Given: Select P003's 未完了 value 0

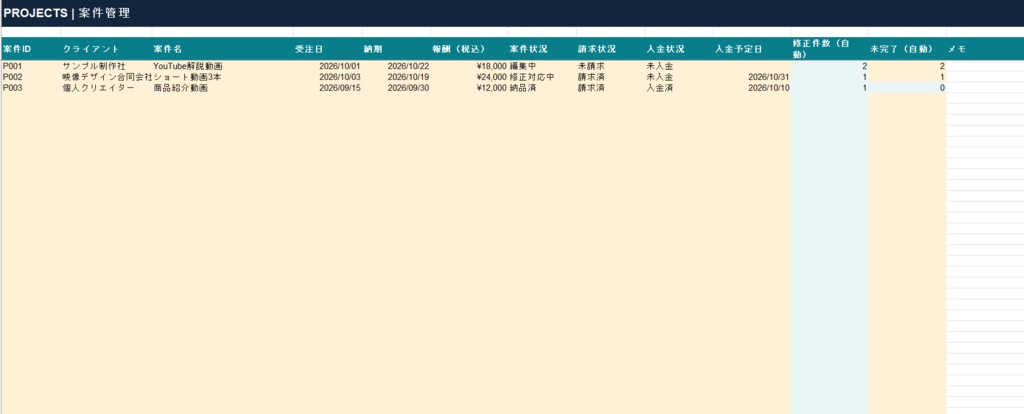Looking at the screenshot, I should point(907,88).
